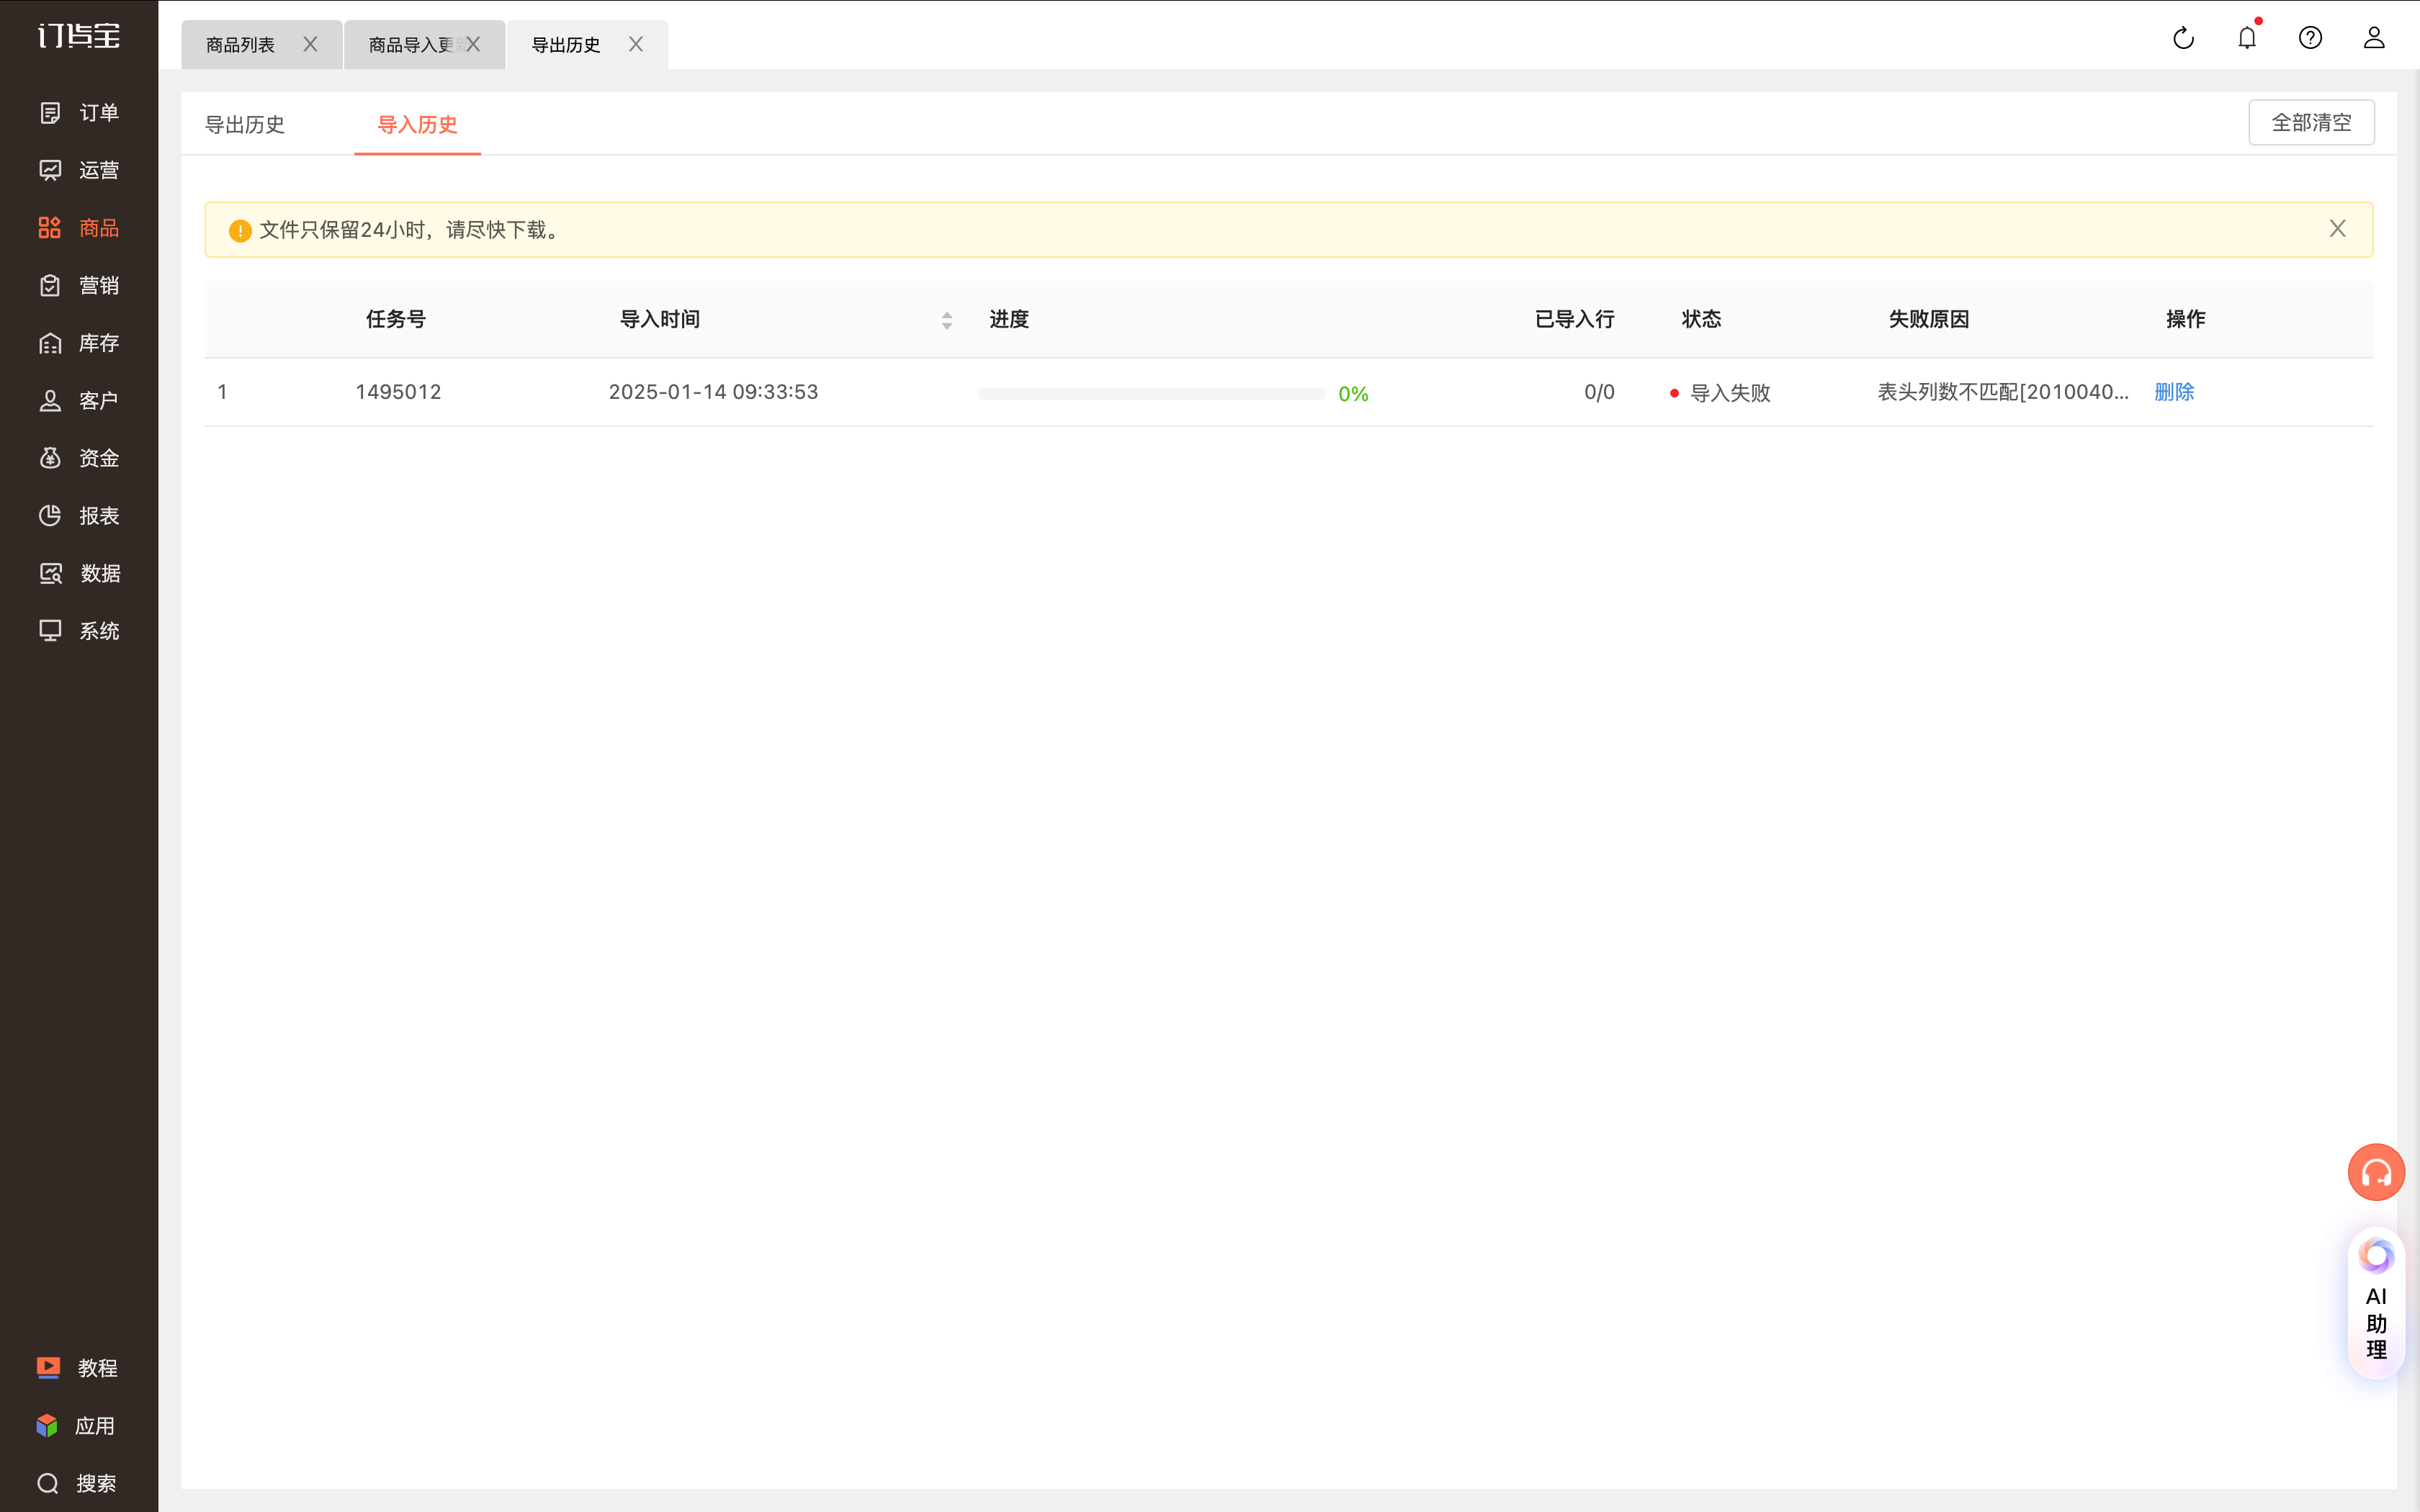
Task: Click the truncated 表头列数不匹配 failure reason
Action: point(2003,392)
